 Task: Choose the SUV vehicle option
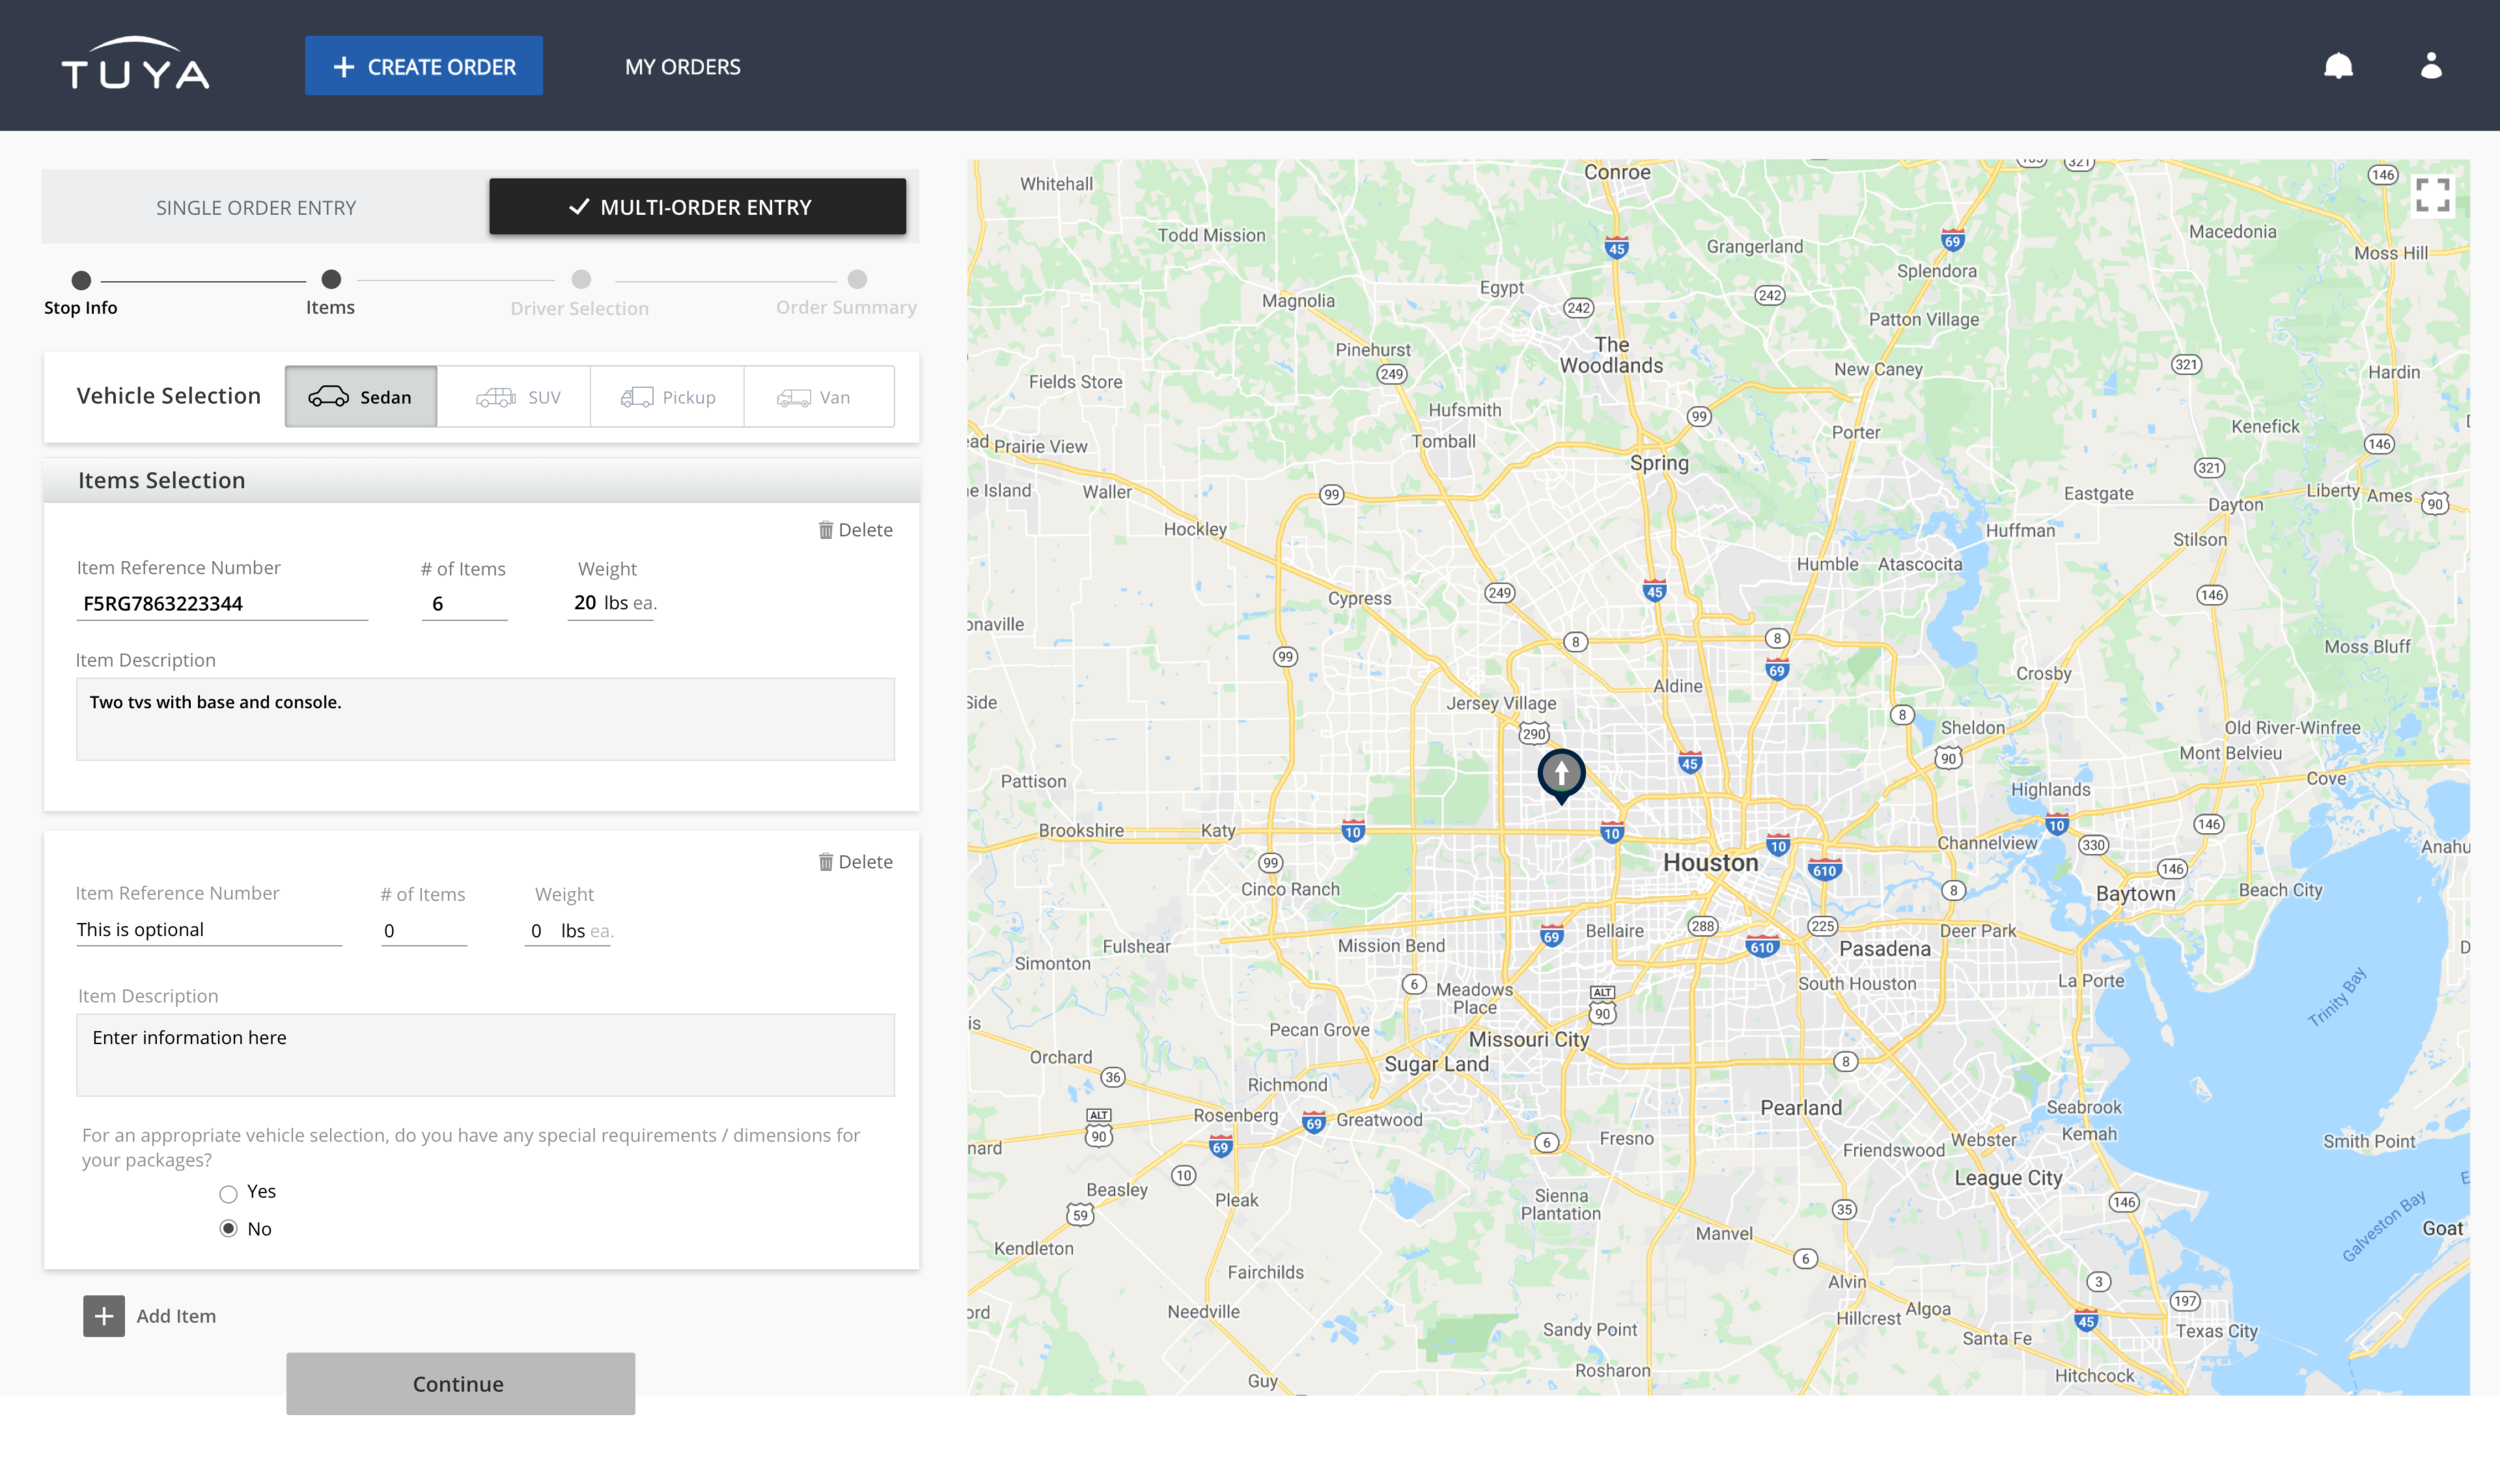pos(514,397)
